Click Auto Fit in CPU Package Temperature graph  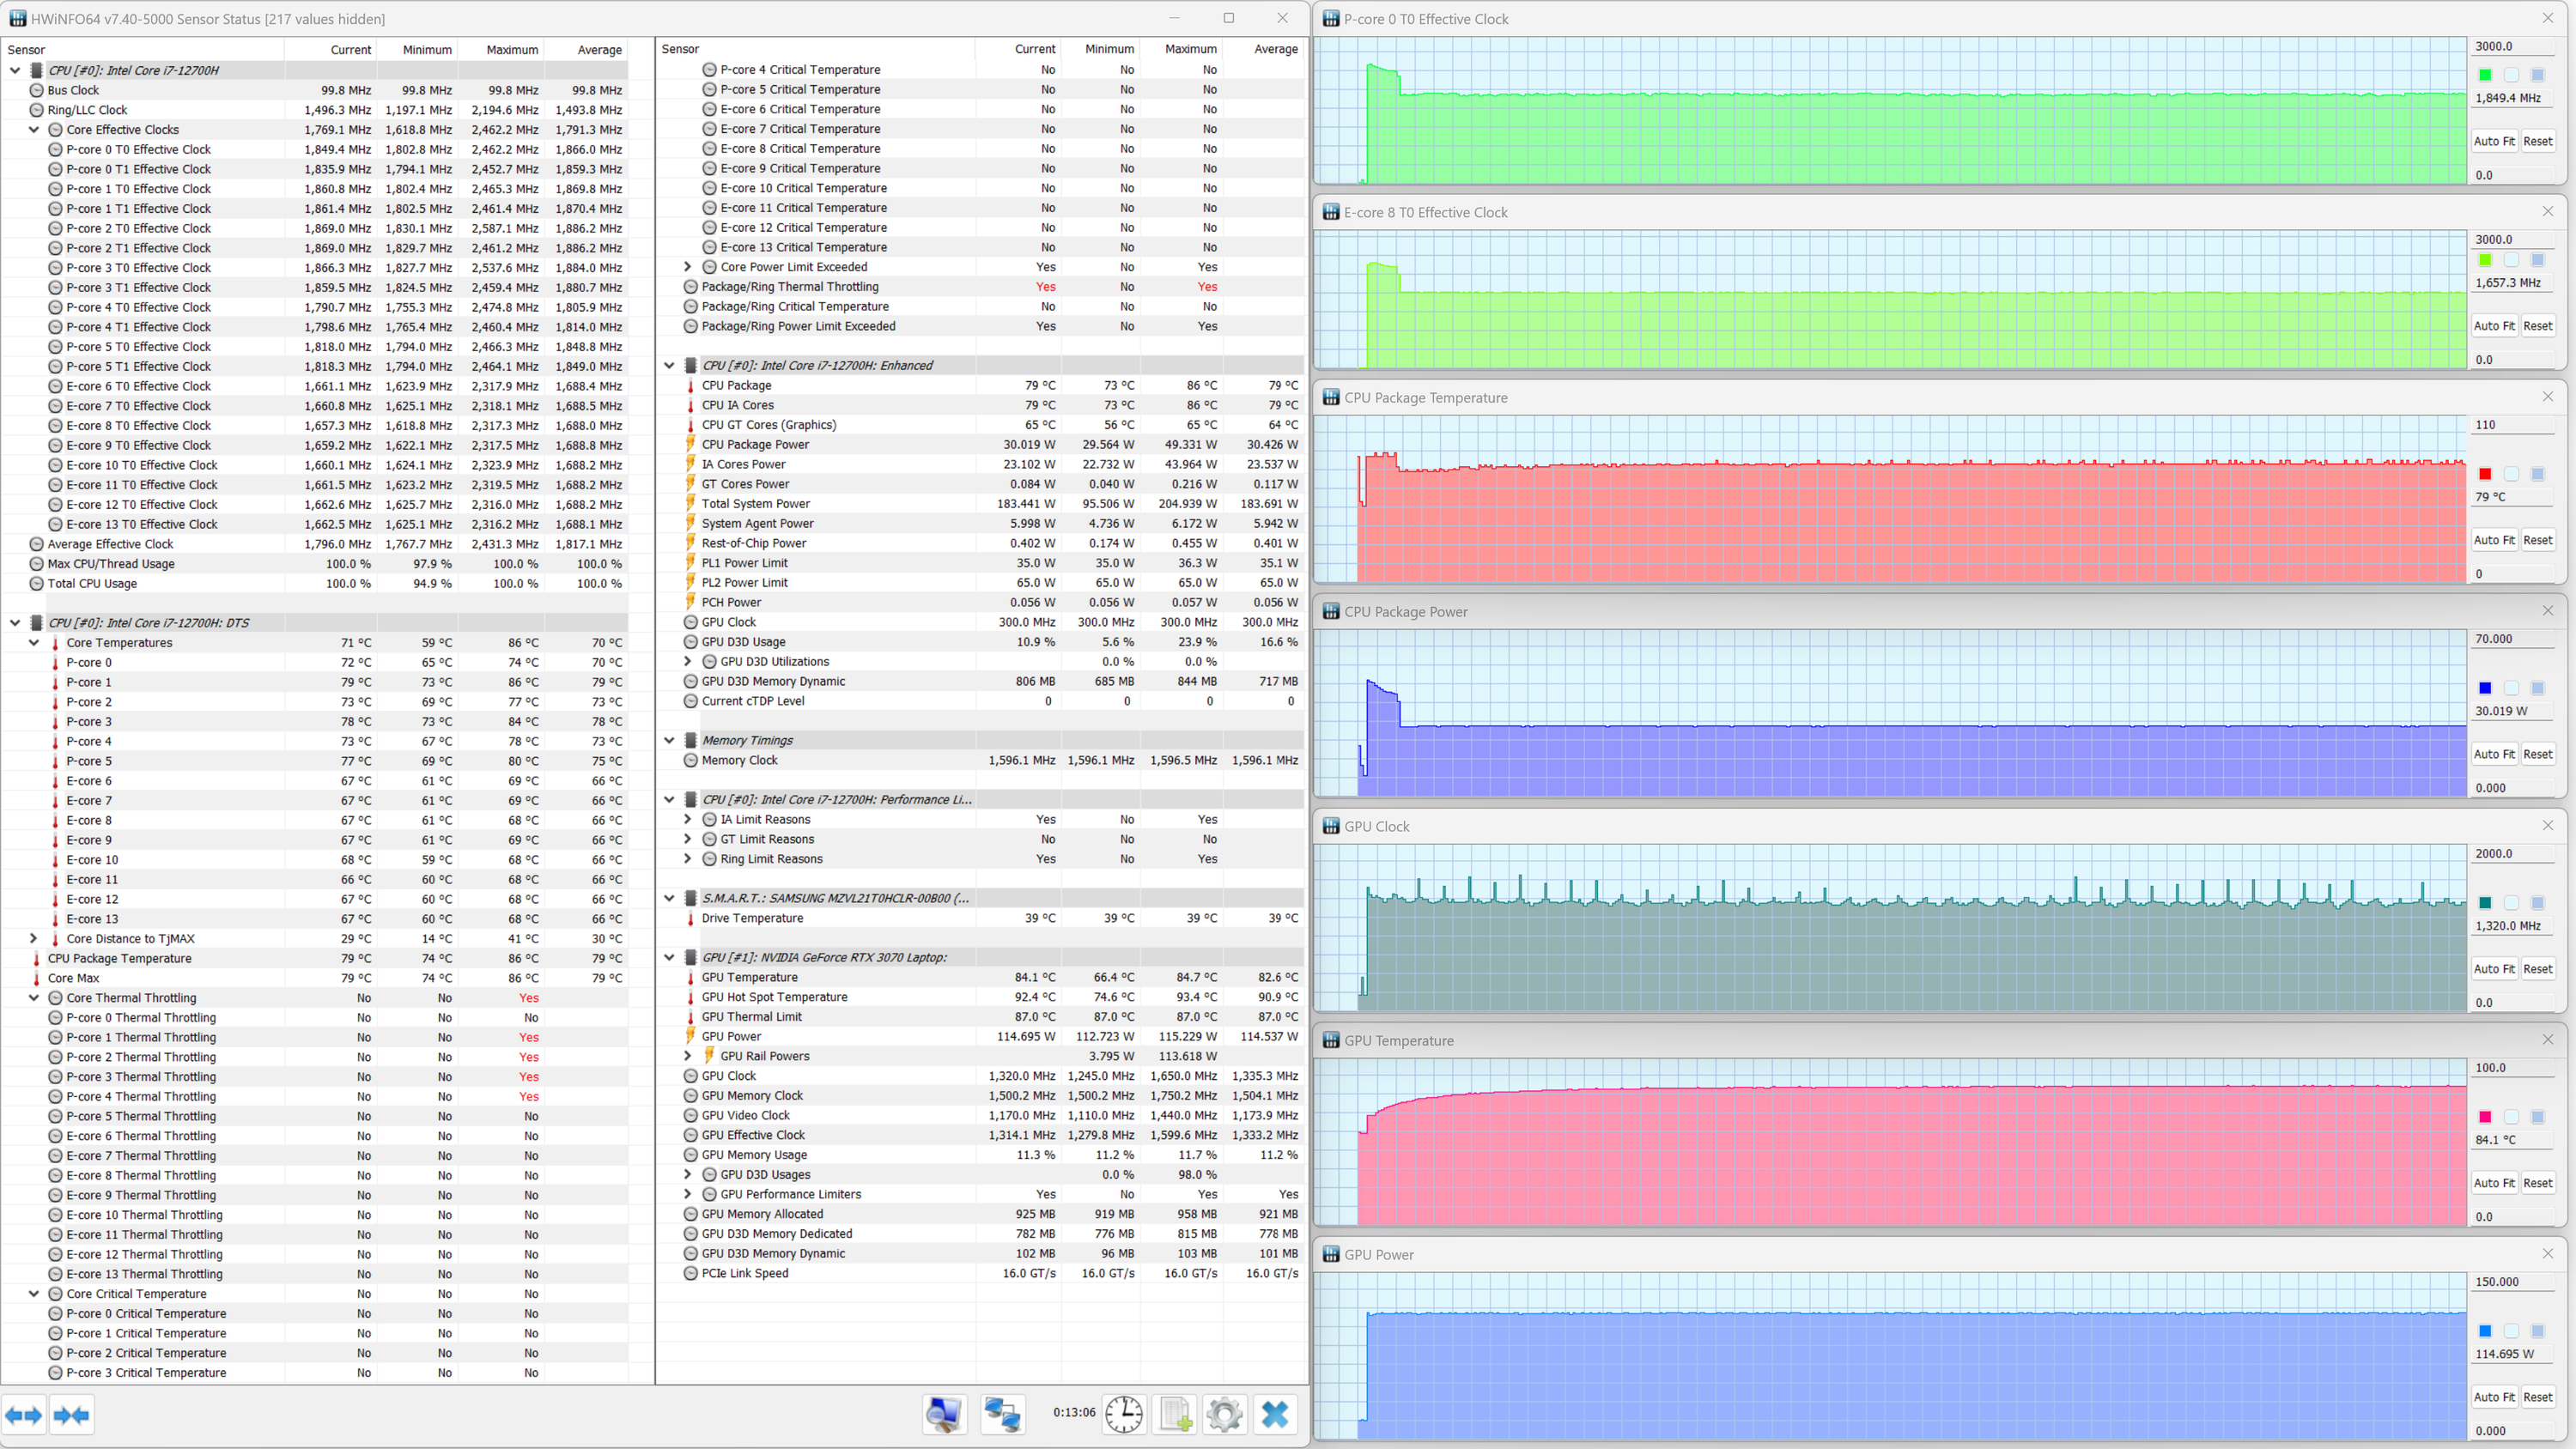point(2493,540)
